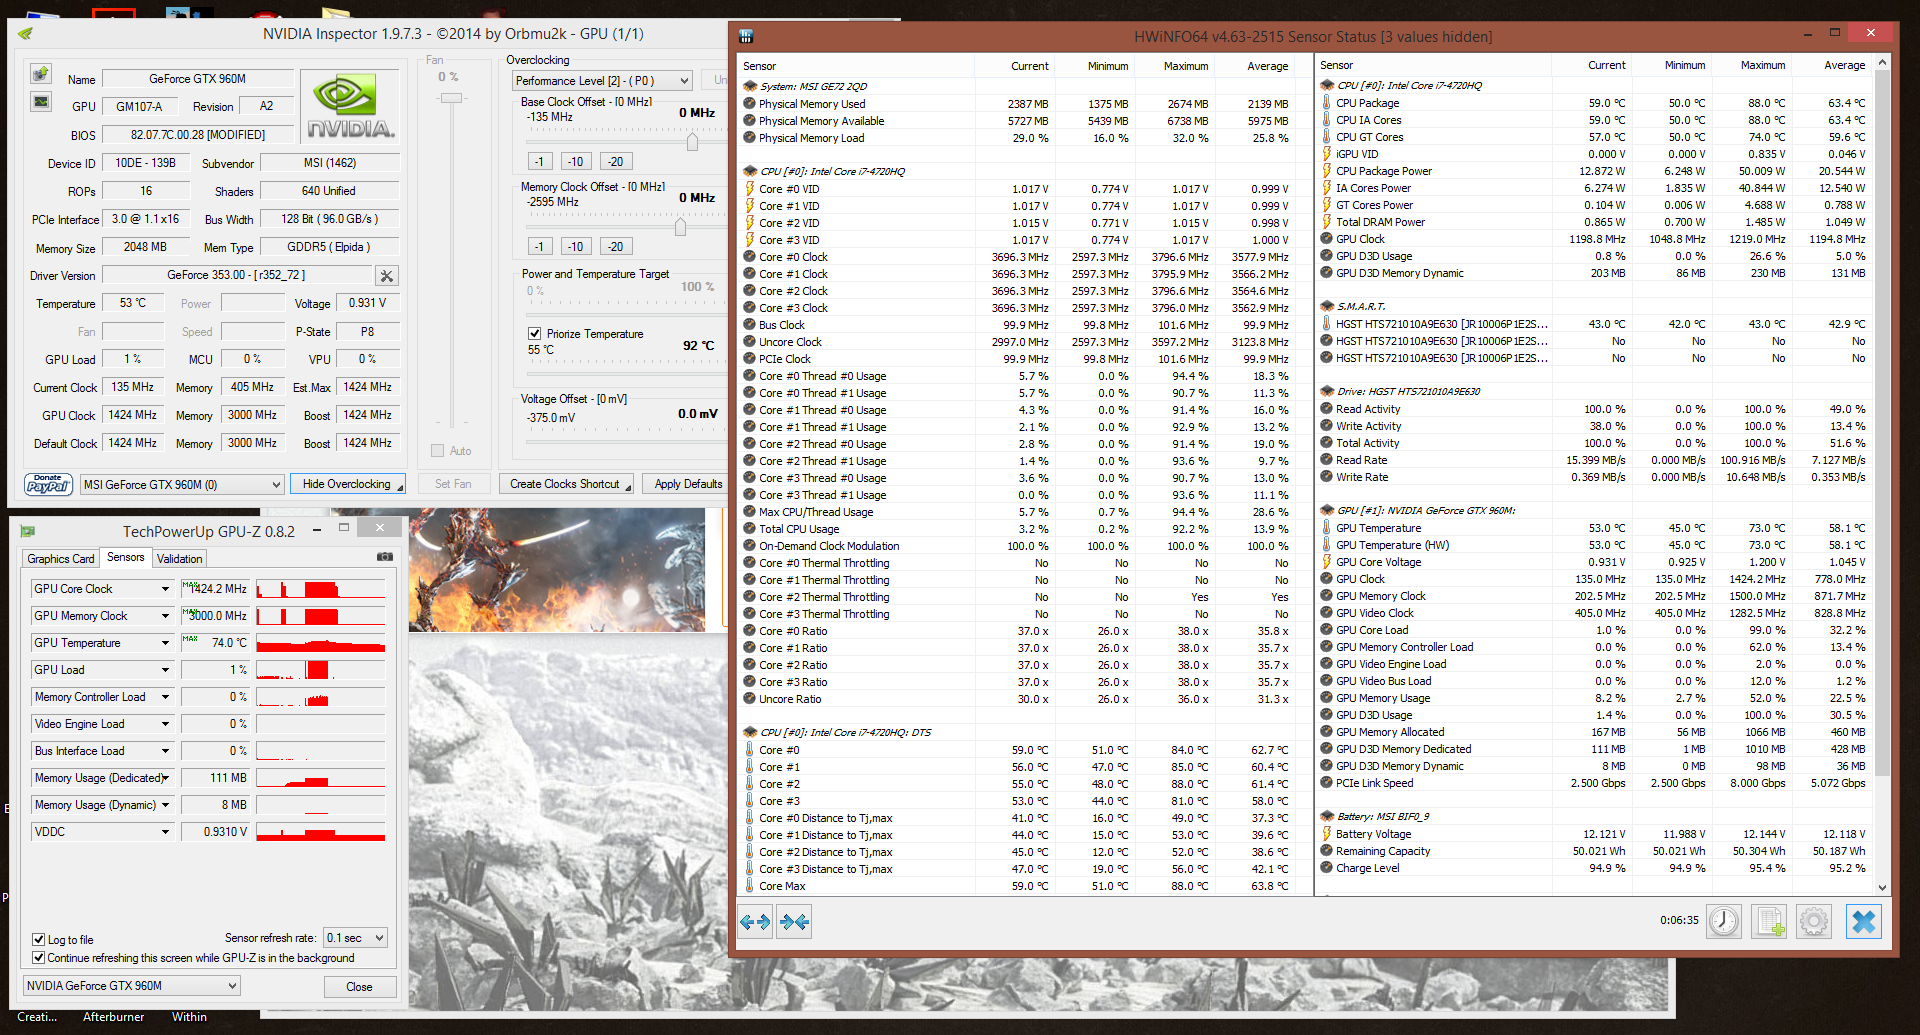
Task: Select the CPU Package Power sensor row
Action: point(1594,171)
